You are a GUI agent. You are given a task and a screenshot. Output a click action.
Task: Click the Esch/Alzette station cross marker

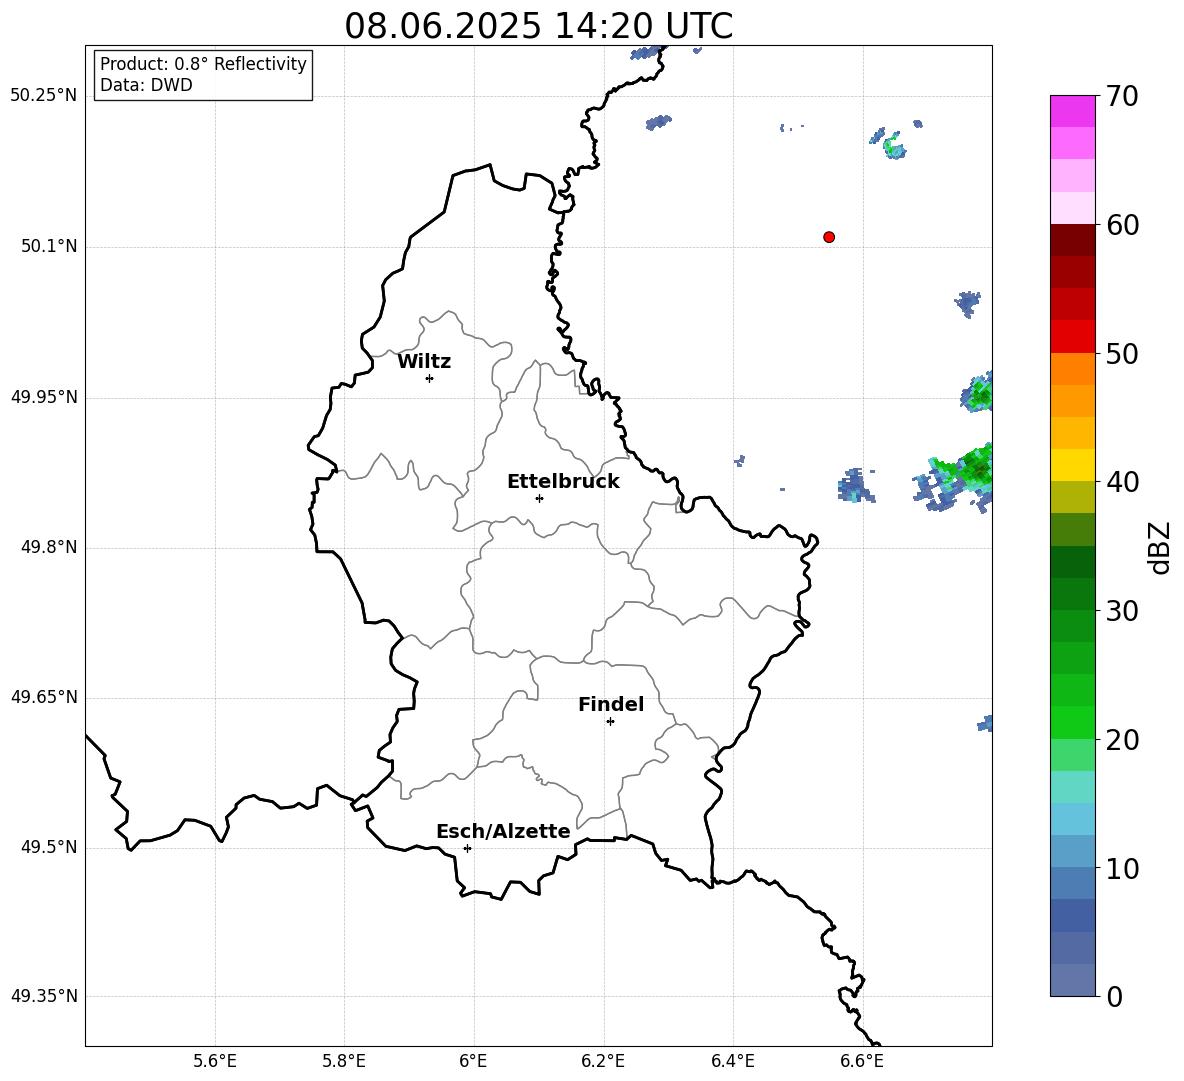tap(467, 848)
